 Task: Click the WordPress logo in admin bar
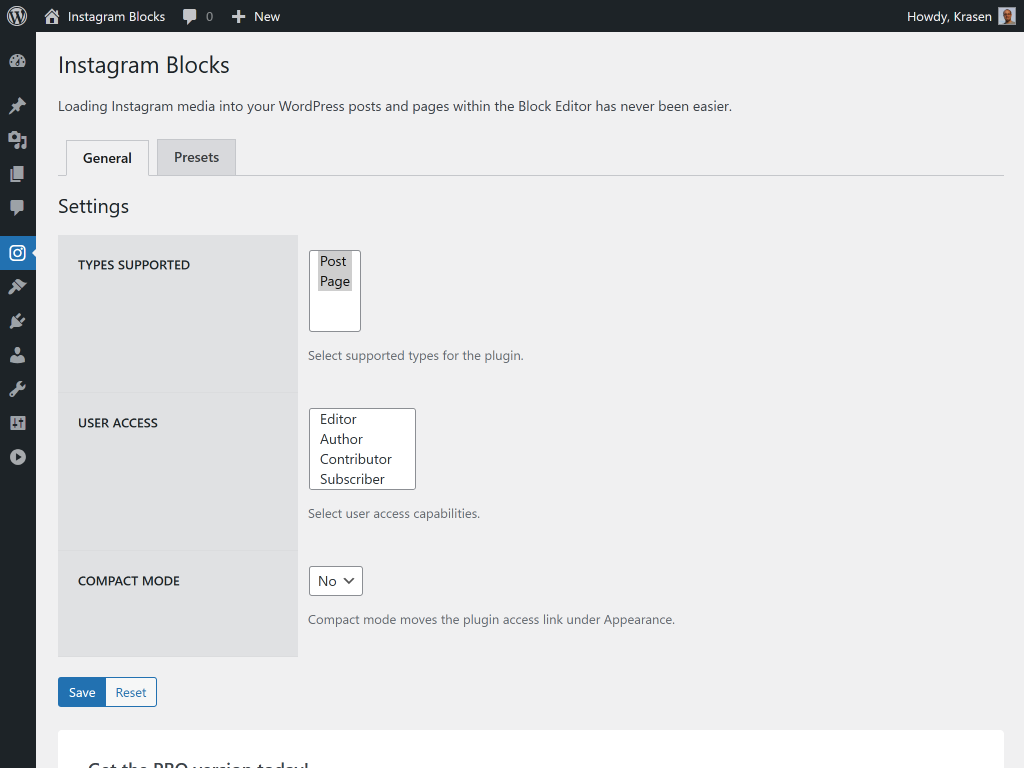(x=17, y=16)
